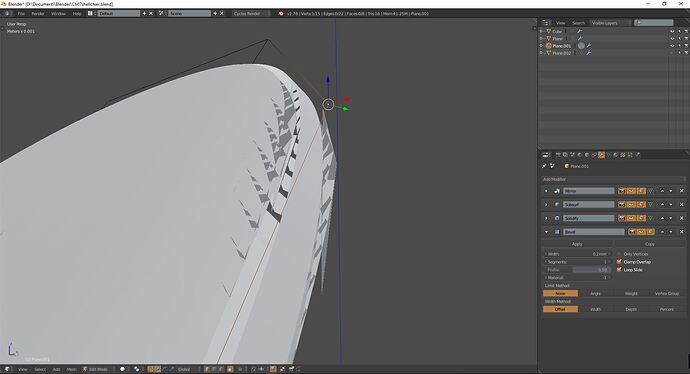The height and width of the screenshot is (374, 690).
Task: Click the Blender info editor icon top left
Action: [6, 14]
